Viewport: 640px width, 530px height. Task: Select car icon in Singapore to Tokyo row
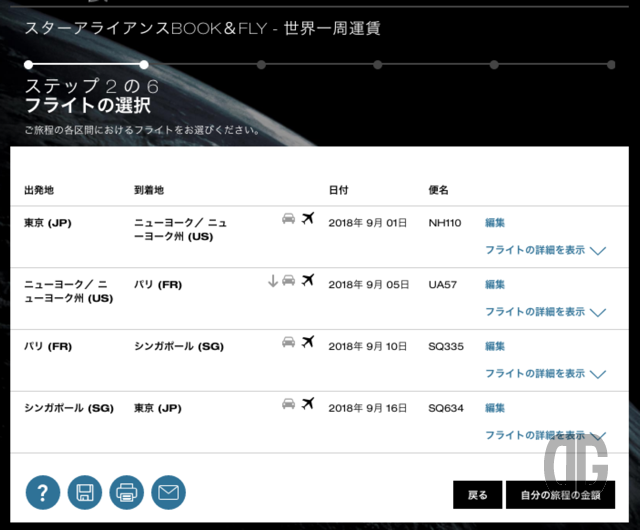289,404
